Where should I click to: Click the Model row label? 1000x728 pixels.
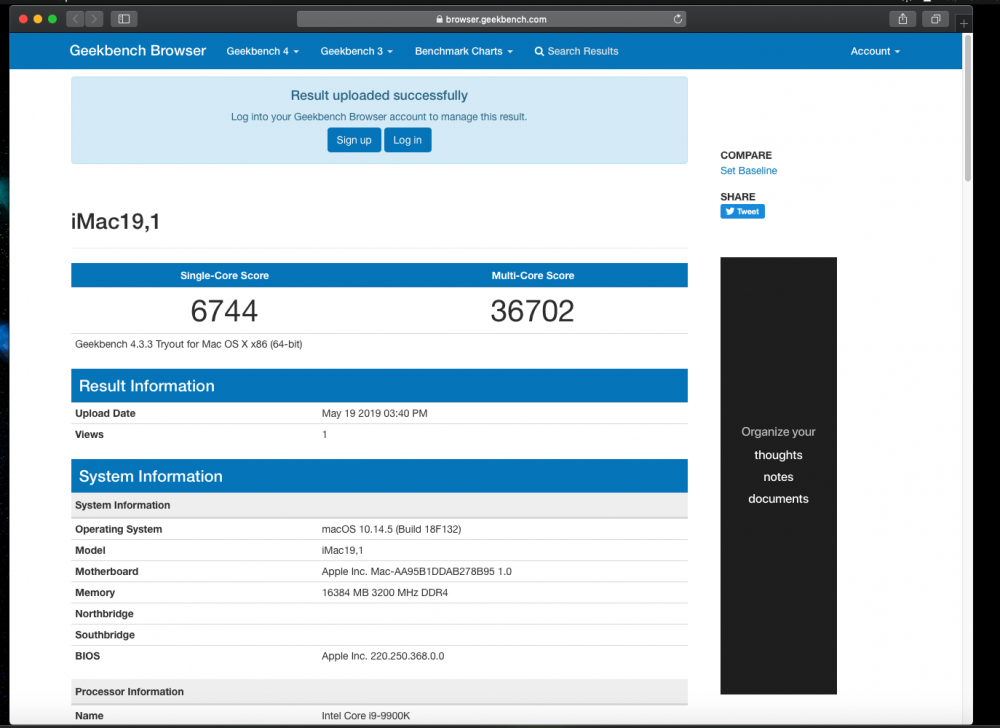click(x=90, y=550)
